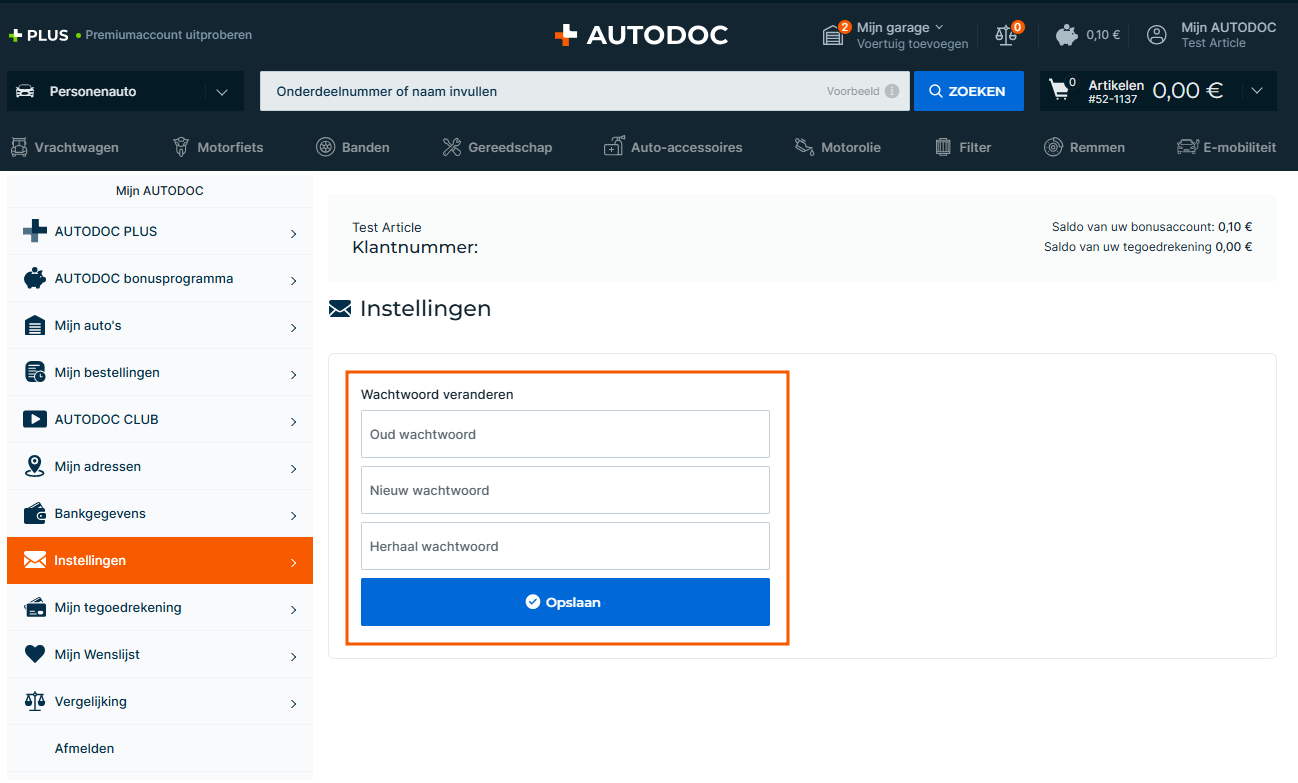This screenshot has width=1298, height=783.
Task: Click the Opslaan save button
Action: click(x=565, y=602)
